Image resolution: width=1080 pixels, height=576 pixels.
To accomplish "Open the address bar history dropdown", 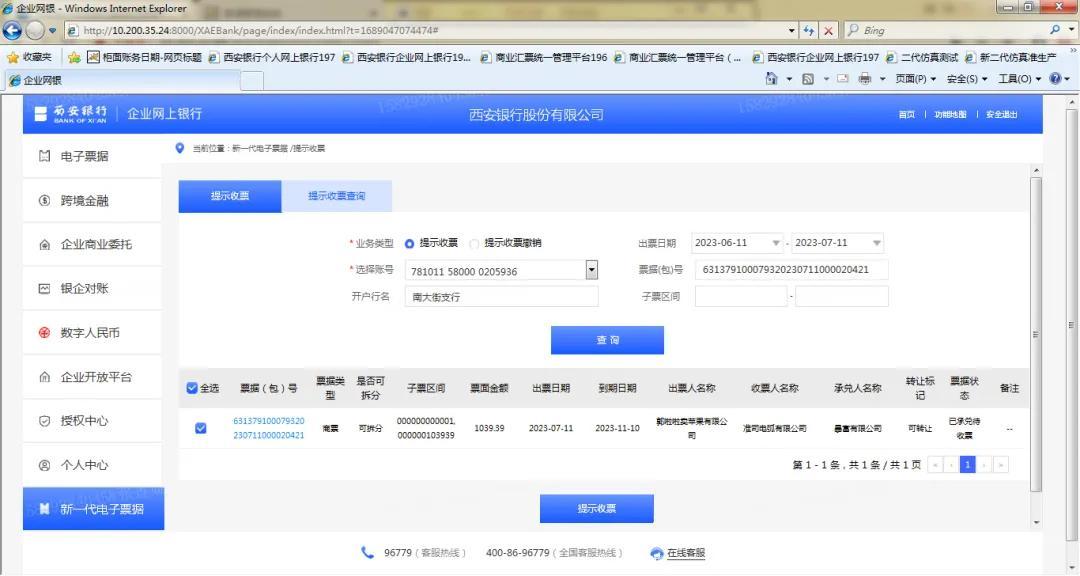I will (791, 30).
